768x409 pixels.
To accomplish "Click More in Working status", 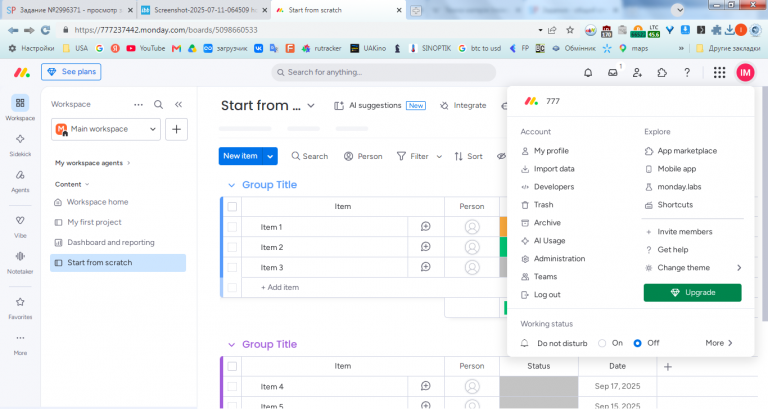I will [719, 343].
